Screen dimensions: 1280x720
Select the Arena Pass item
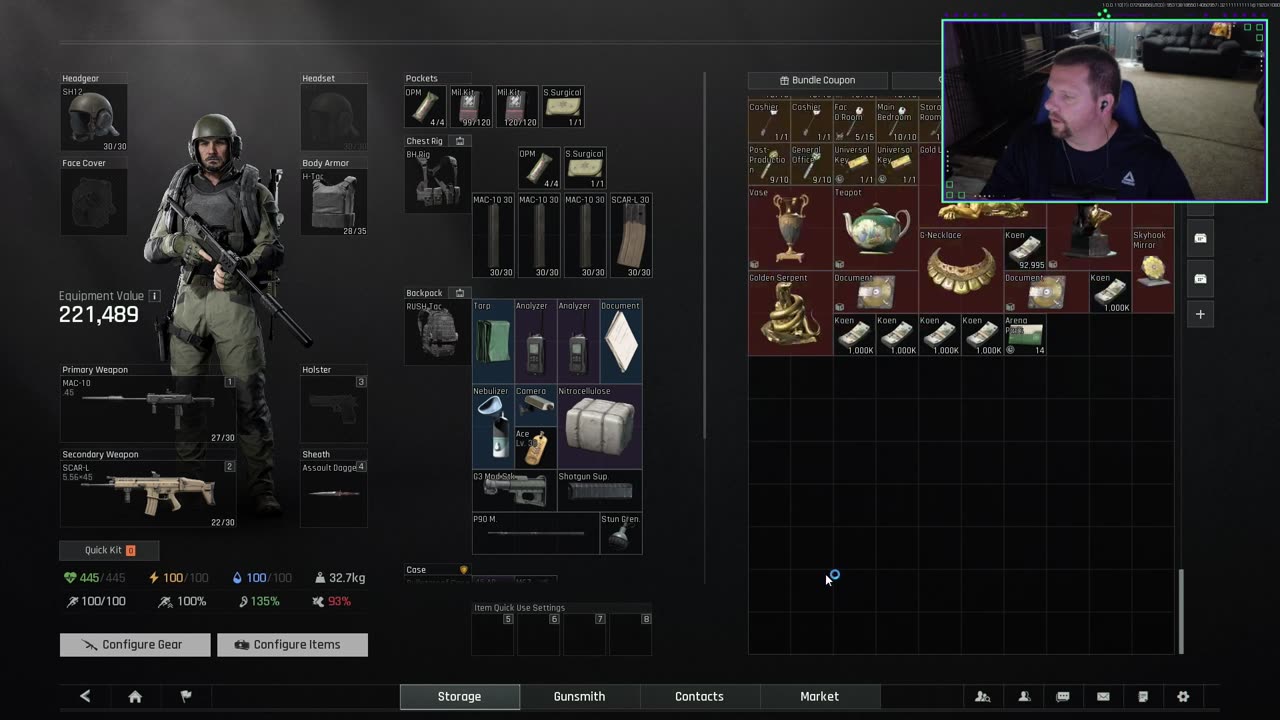[x=1025, y=335]
